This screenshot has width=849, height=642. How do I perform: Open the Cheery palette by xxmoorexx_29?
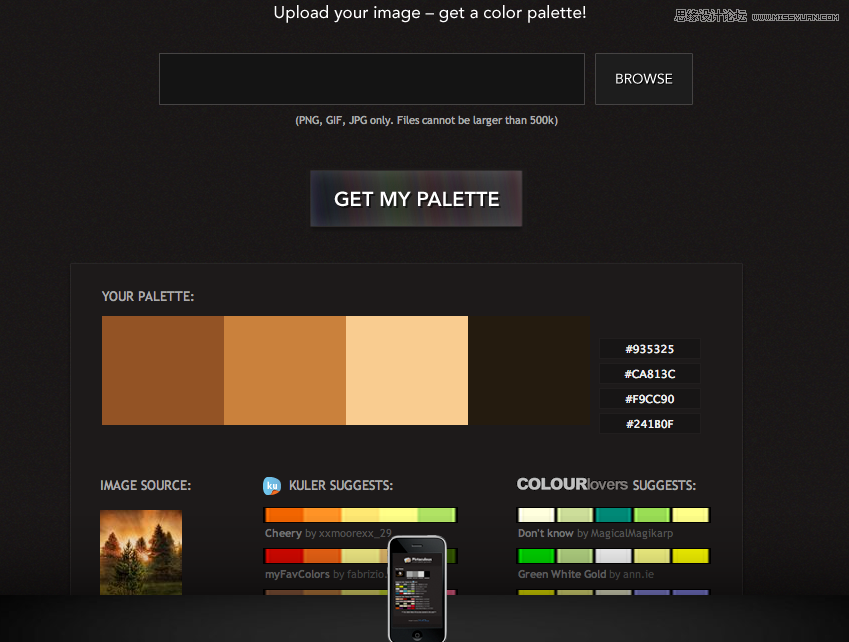point(328,533)
